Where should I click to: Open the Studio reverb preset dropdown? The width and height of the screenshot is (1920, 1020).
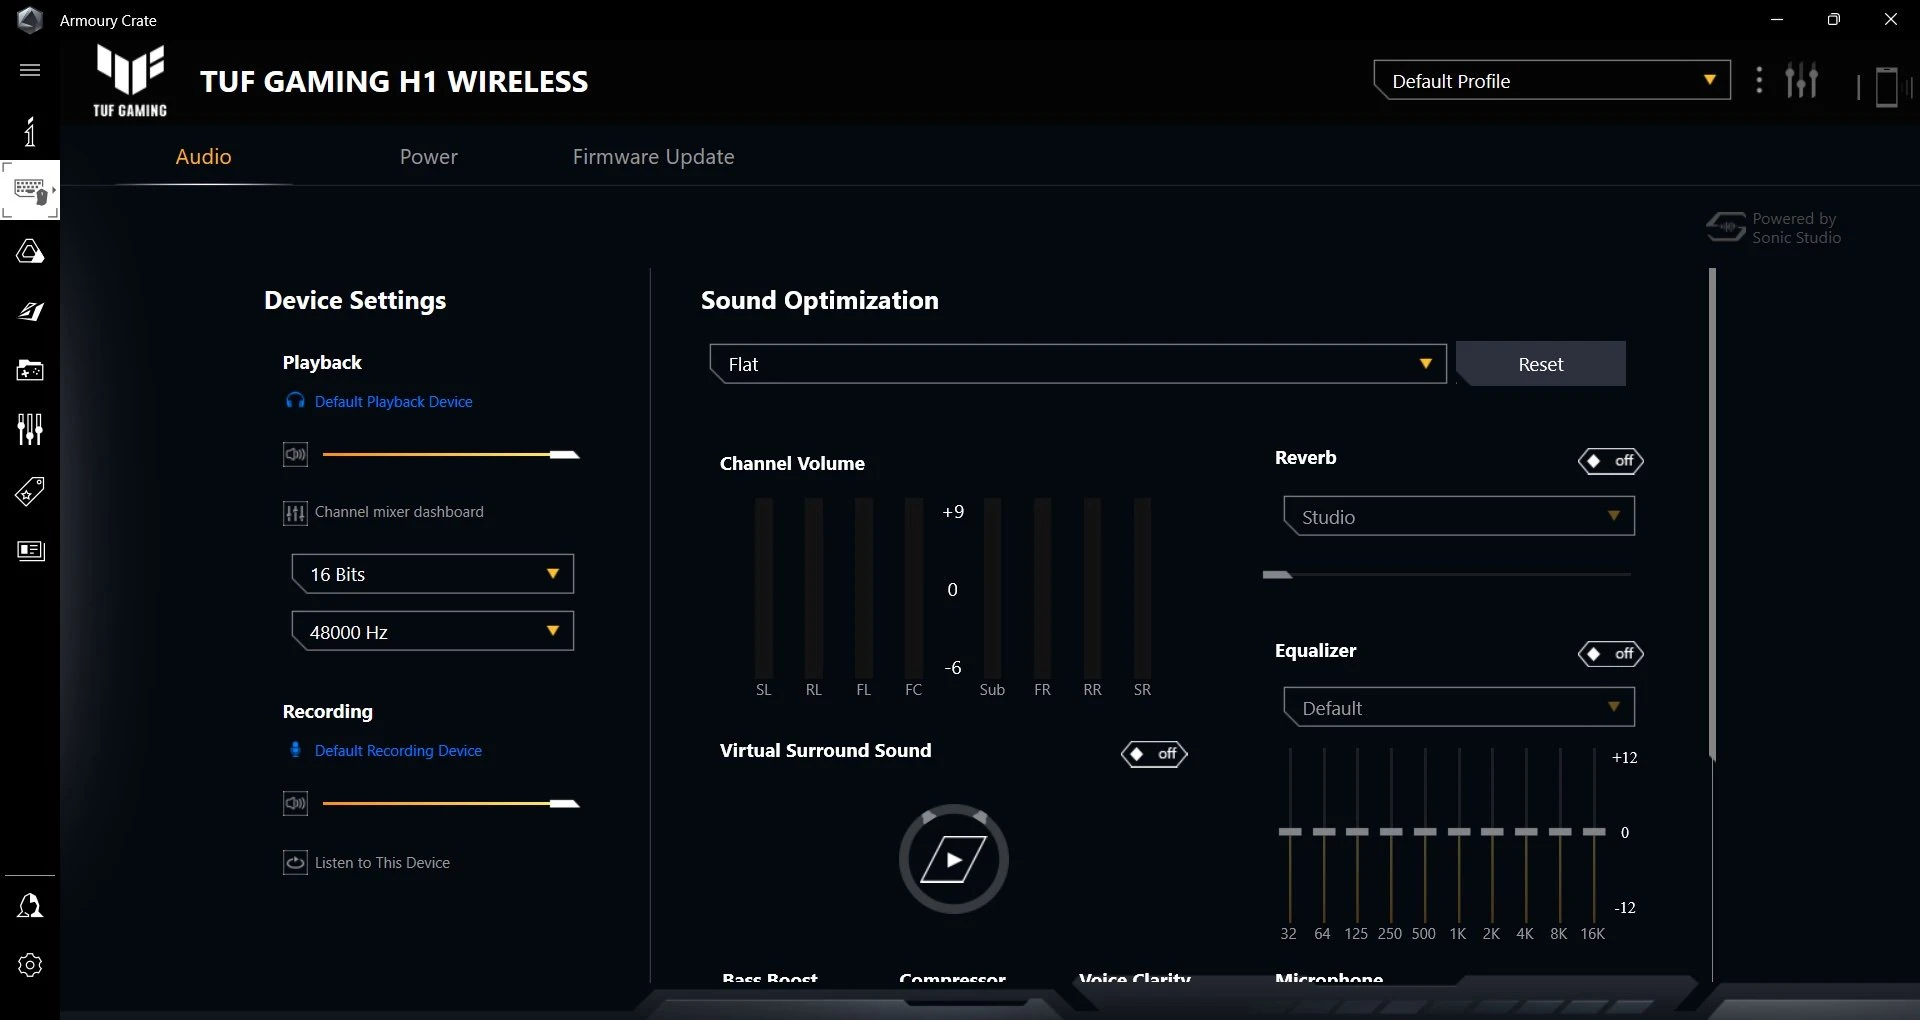[1459, 517]
